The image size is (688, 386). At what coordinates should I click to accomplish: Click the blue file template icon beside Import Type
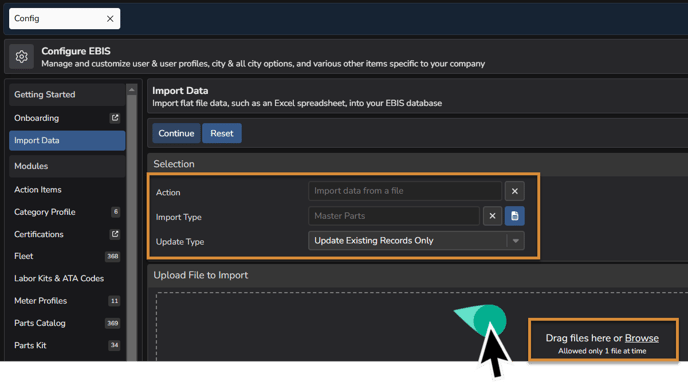515,216
